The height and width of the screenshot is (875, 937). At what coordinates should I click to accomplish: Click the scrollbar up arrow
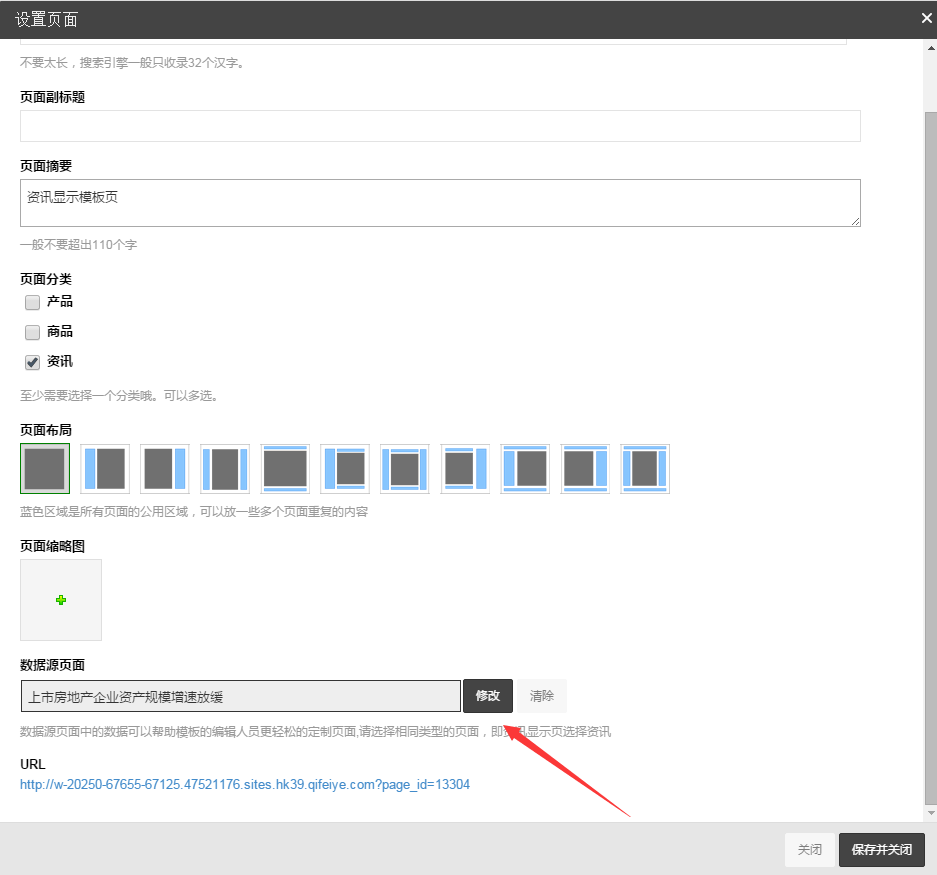930,48
